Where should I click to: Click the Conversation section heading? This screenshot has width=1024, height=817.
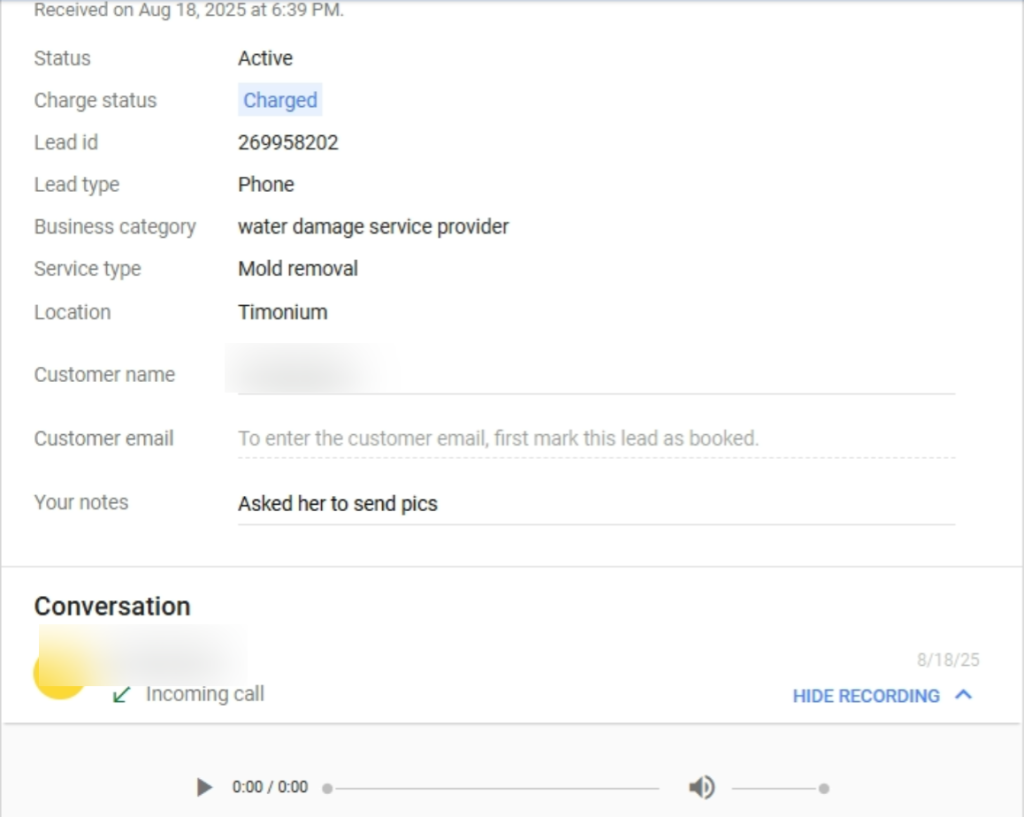[x=112, y=606]
